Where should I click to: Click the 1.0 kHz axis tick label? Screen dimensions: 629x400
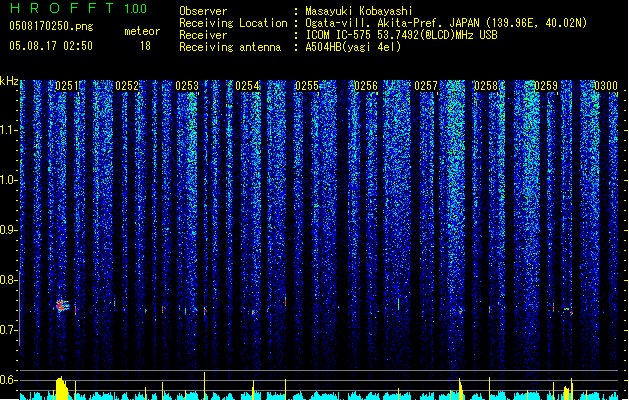pos(9,180)
